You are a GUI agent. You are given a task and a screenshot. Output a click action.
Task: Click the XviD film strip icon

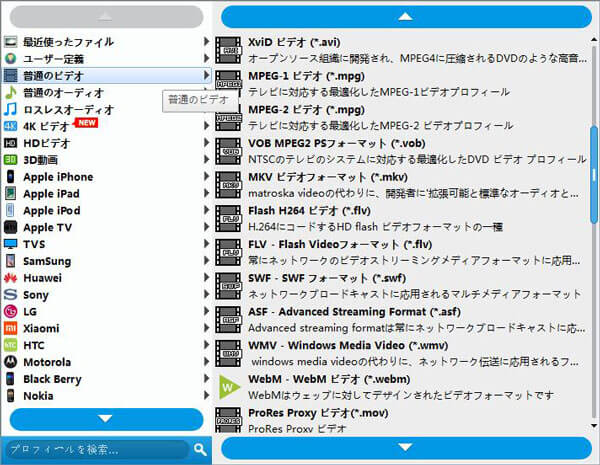tap(228, 50)
